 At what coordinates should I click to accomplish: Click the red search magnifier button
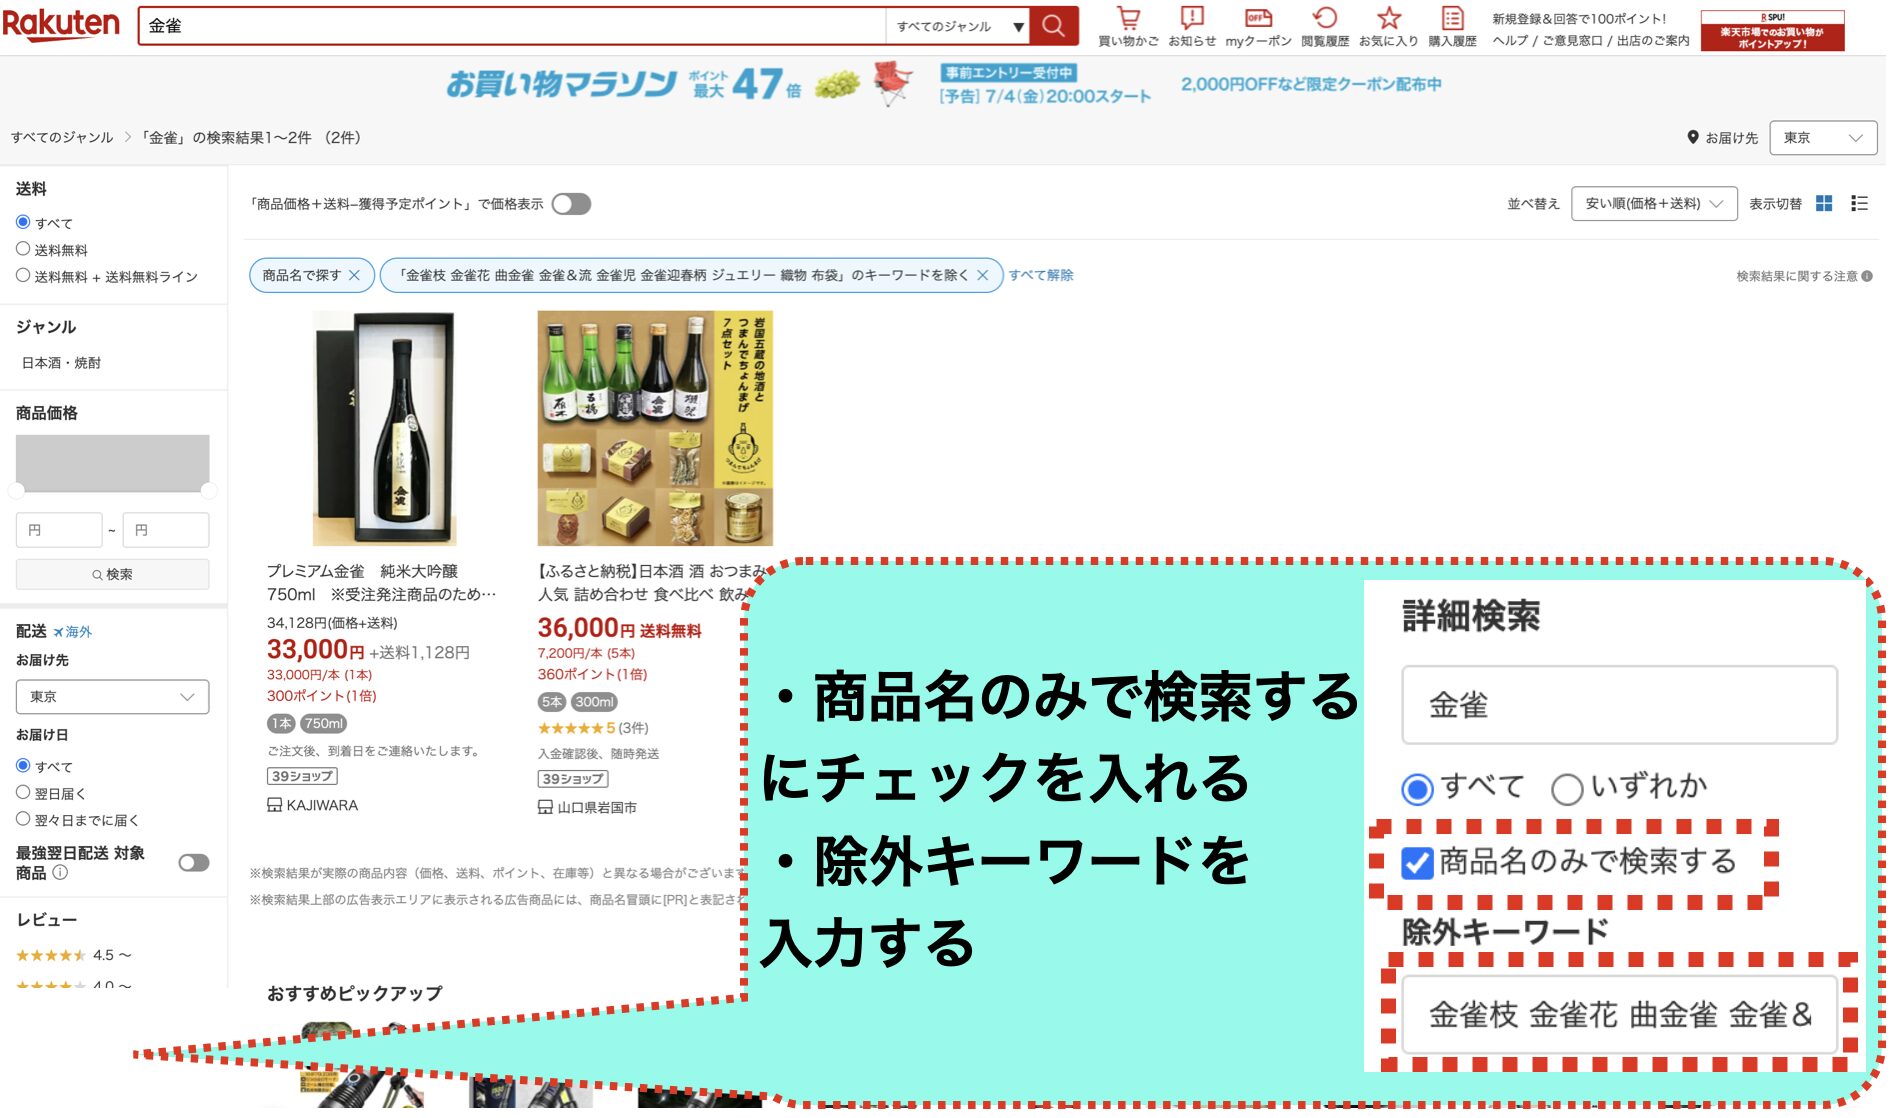tap(1053, 26)
